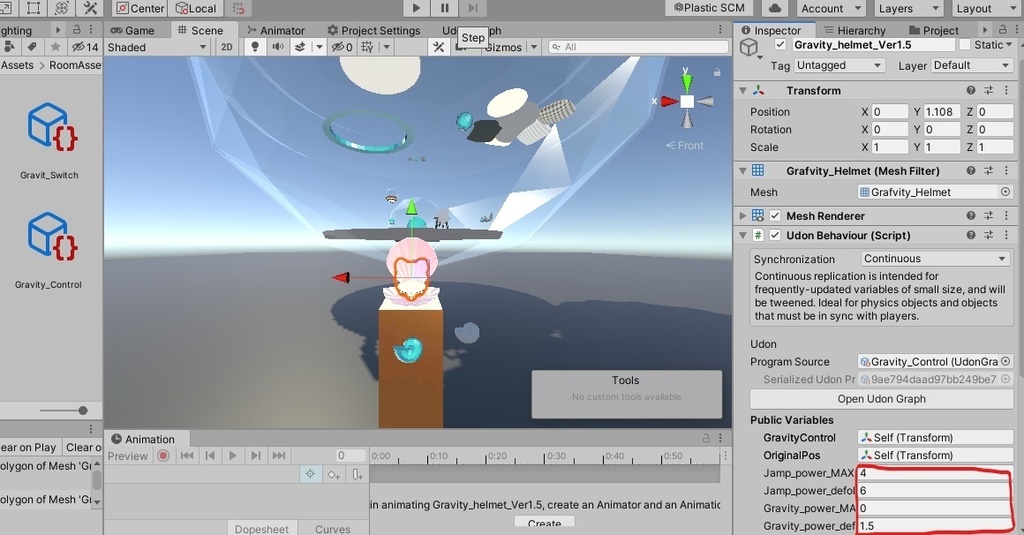Toggle project hidden packages count 14
Screen dimensions: 1024x535
coord(84,47)
